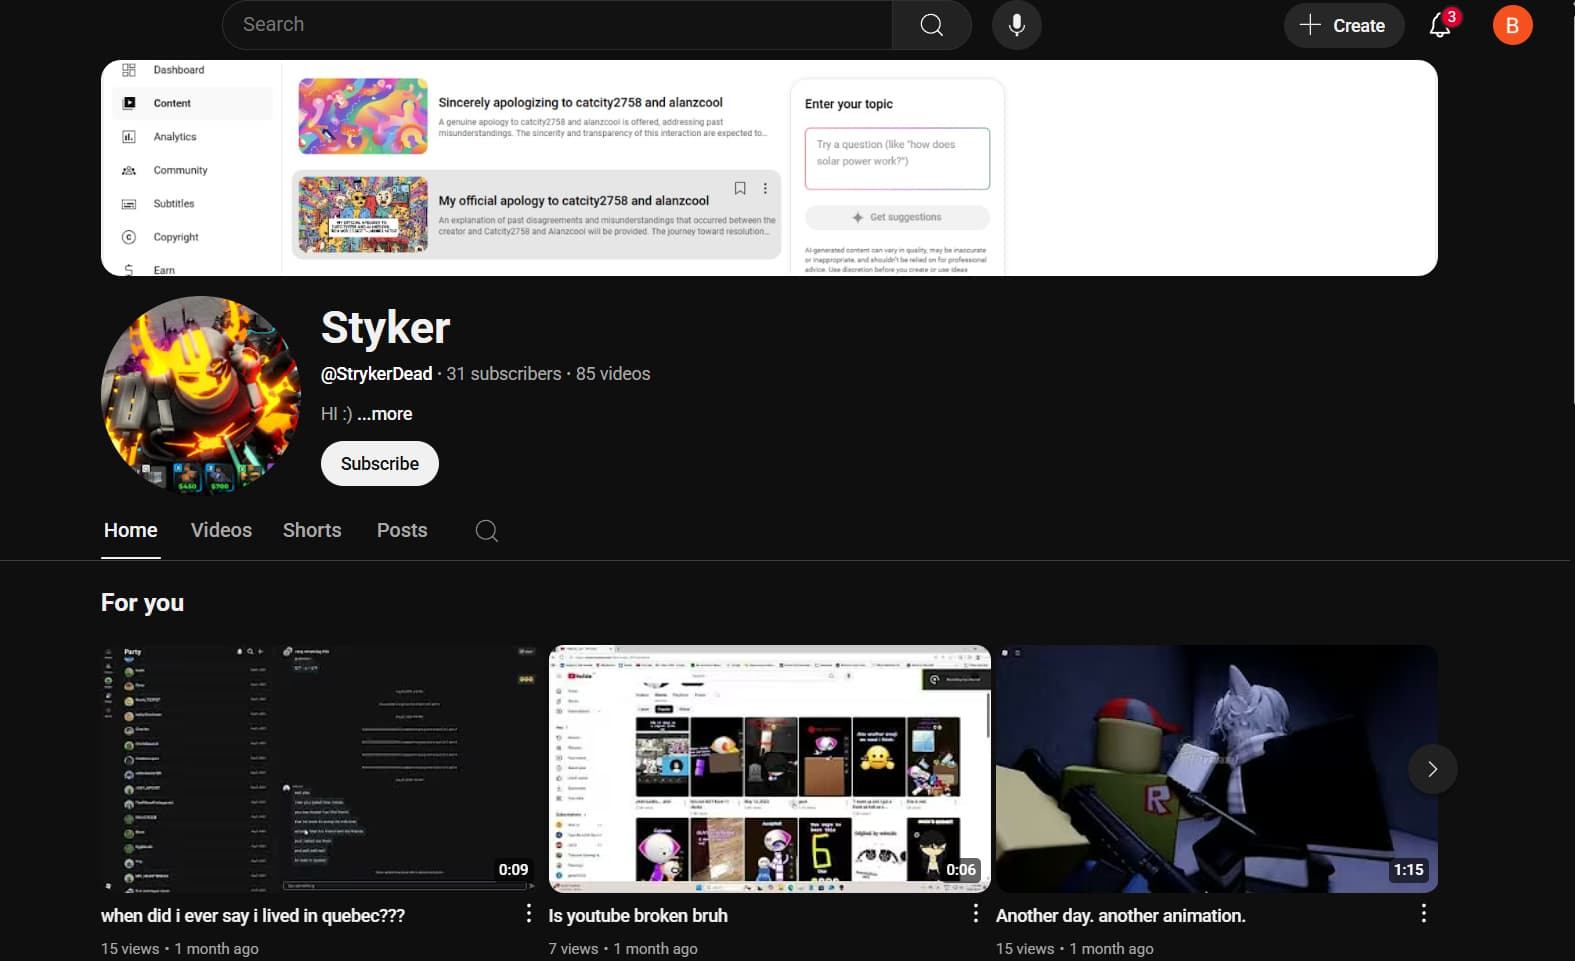Open the notifications bell
The image size is (1575, 961).
pyautogui.click(x=1440, y=25)
